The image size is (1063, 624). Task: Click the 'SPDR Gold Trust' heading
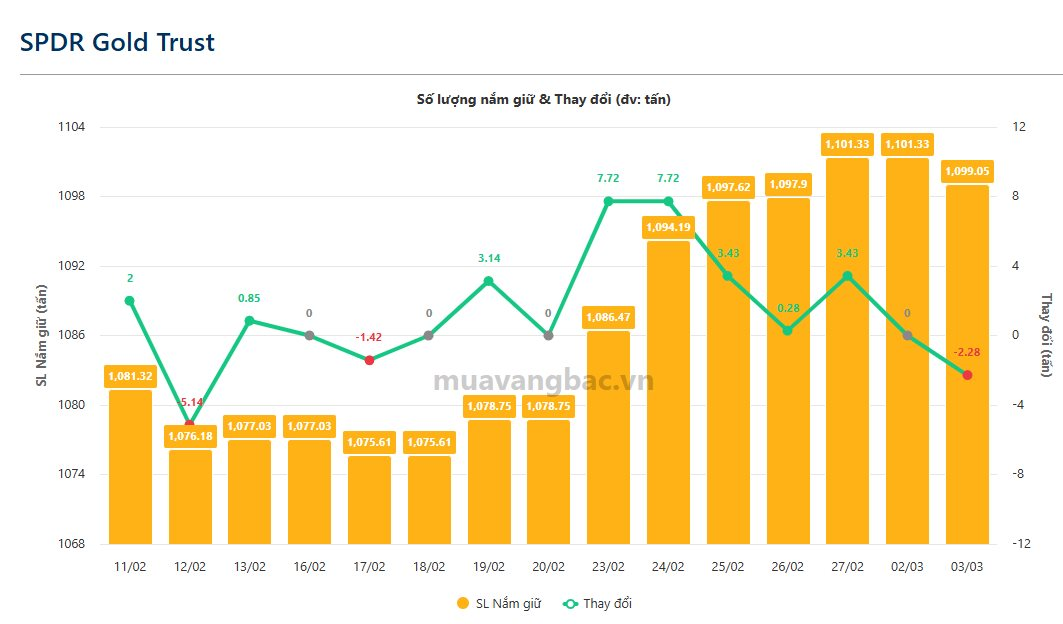117,42
